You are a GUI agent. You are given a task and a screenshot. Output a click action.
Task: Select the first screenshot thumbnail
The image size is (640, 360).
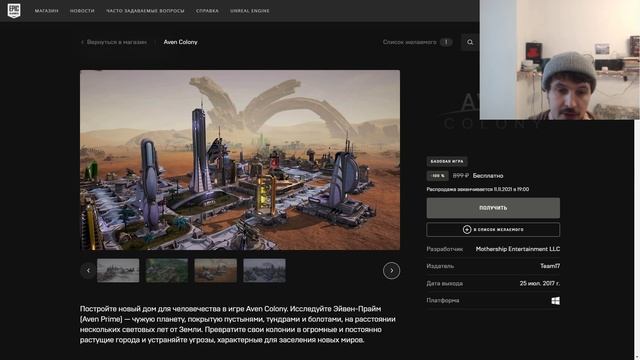pyautogui.click(x=118, y=271)
